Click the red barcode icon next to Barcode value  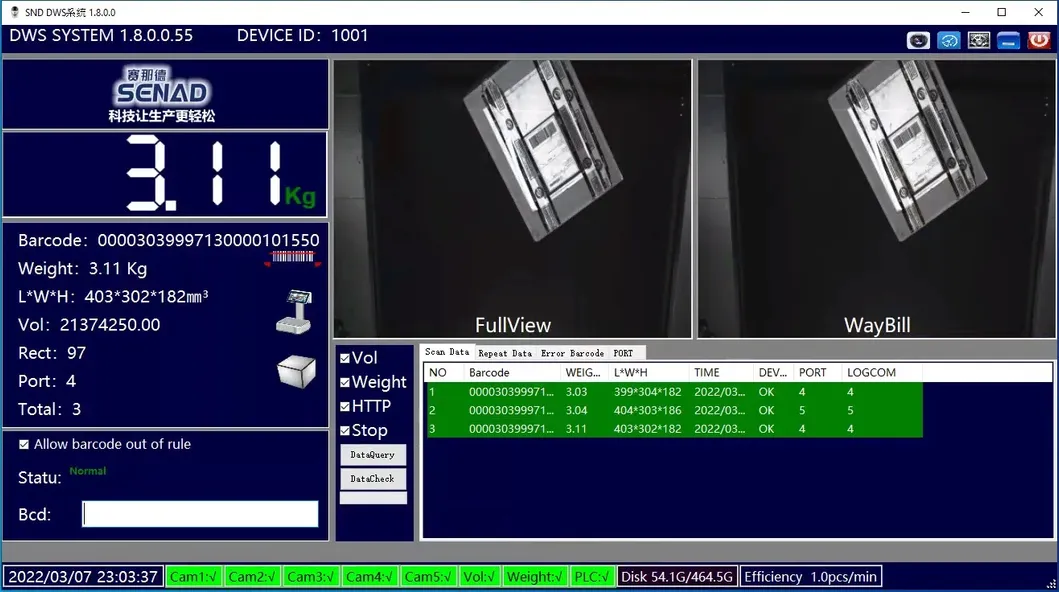pos(291,257)
